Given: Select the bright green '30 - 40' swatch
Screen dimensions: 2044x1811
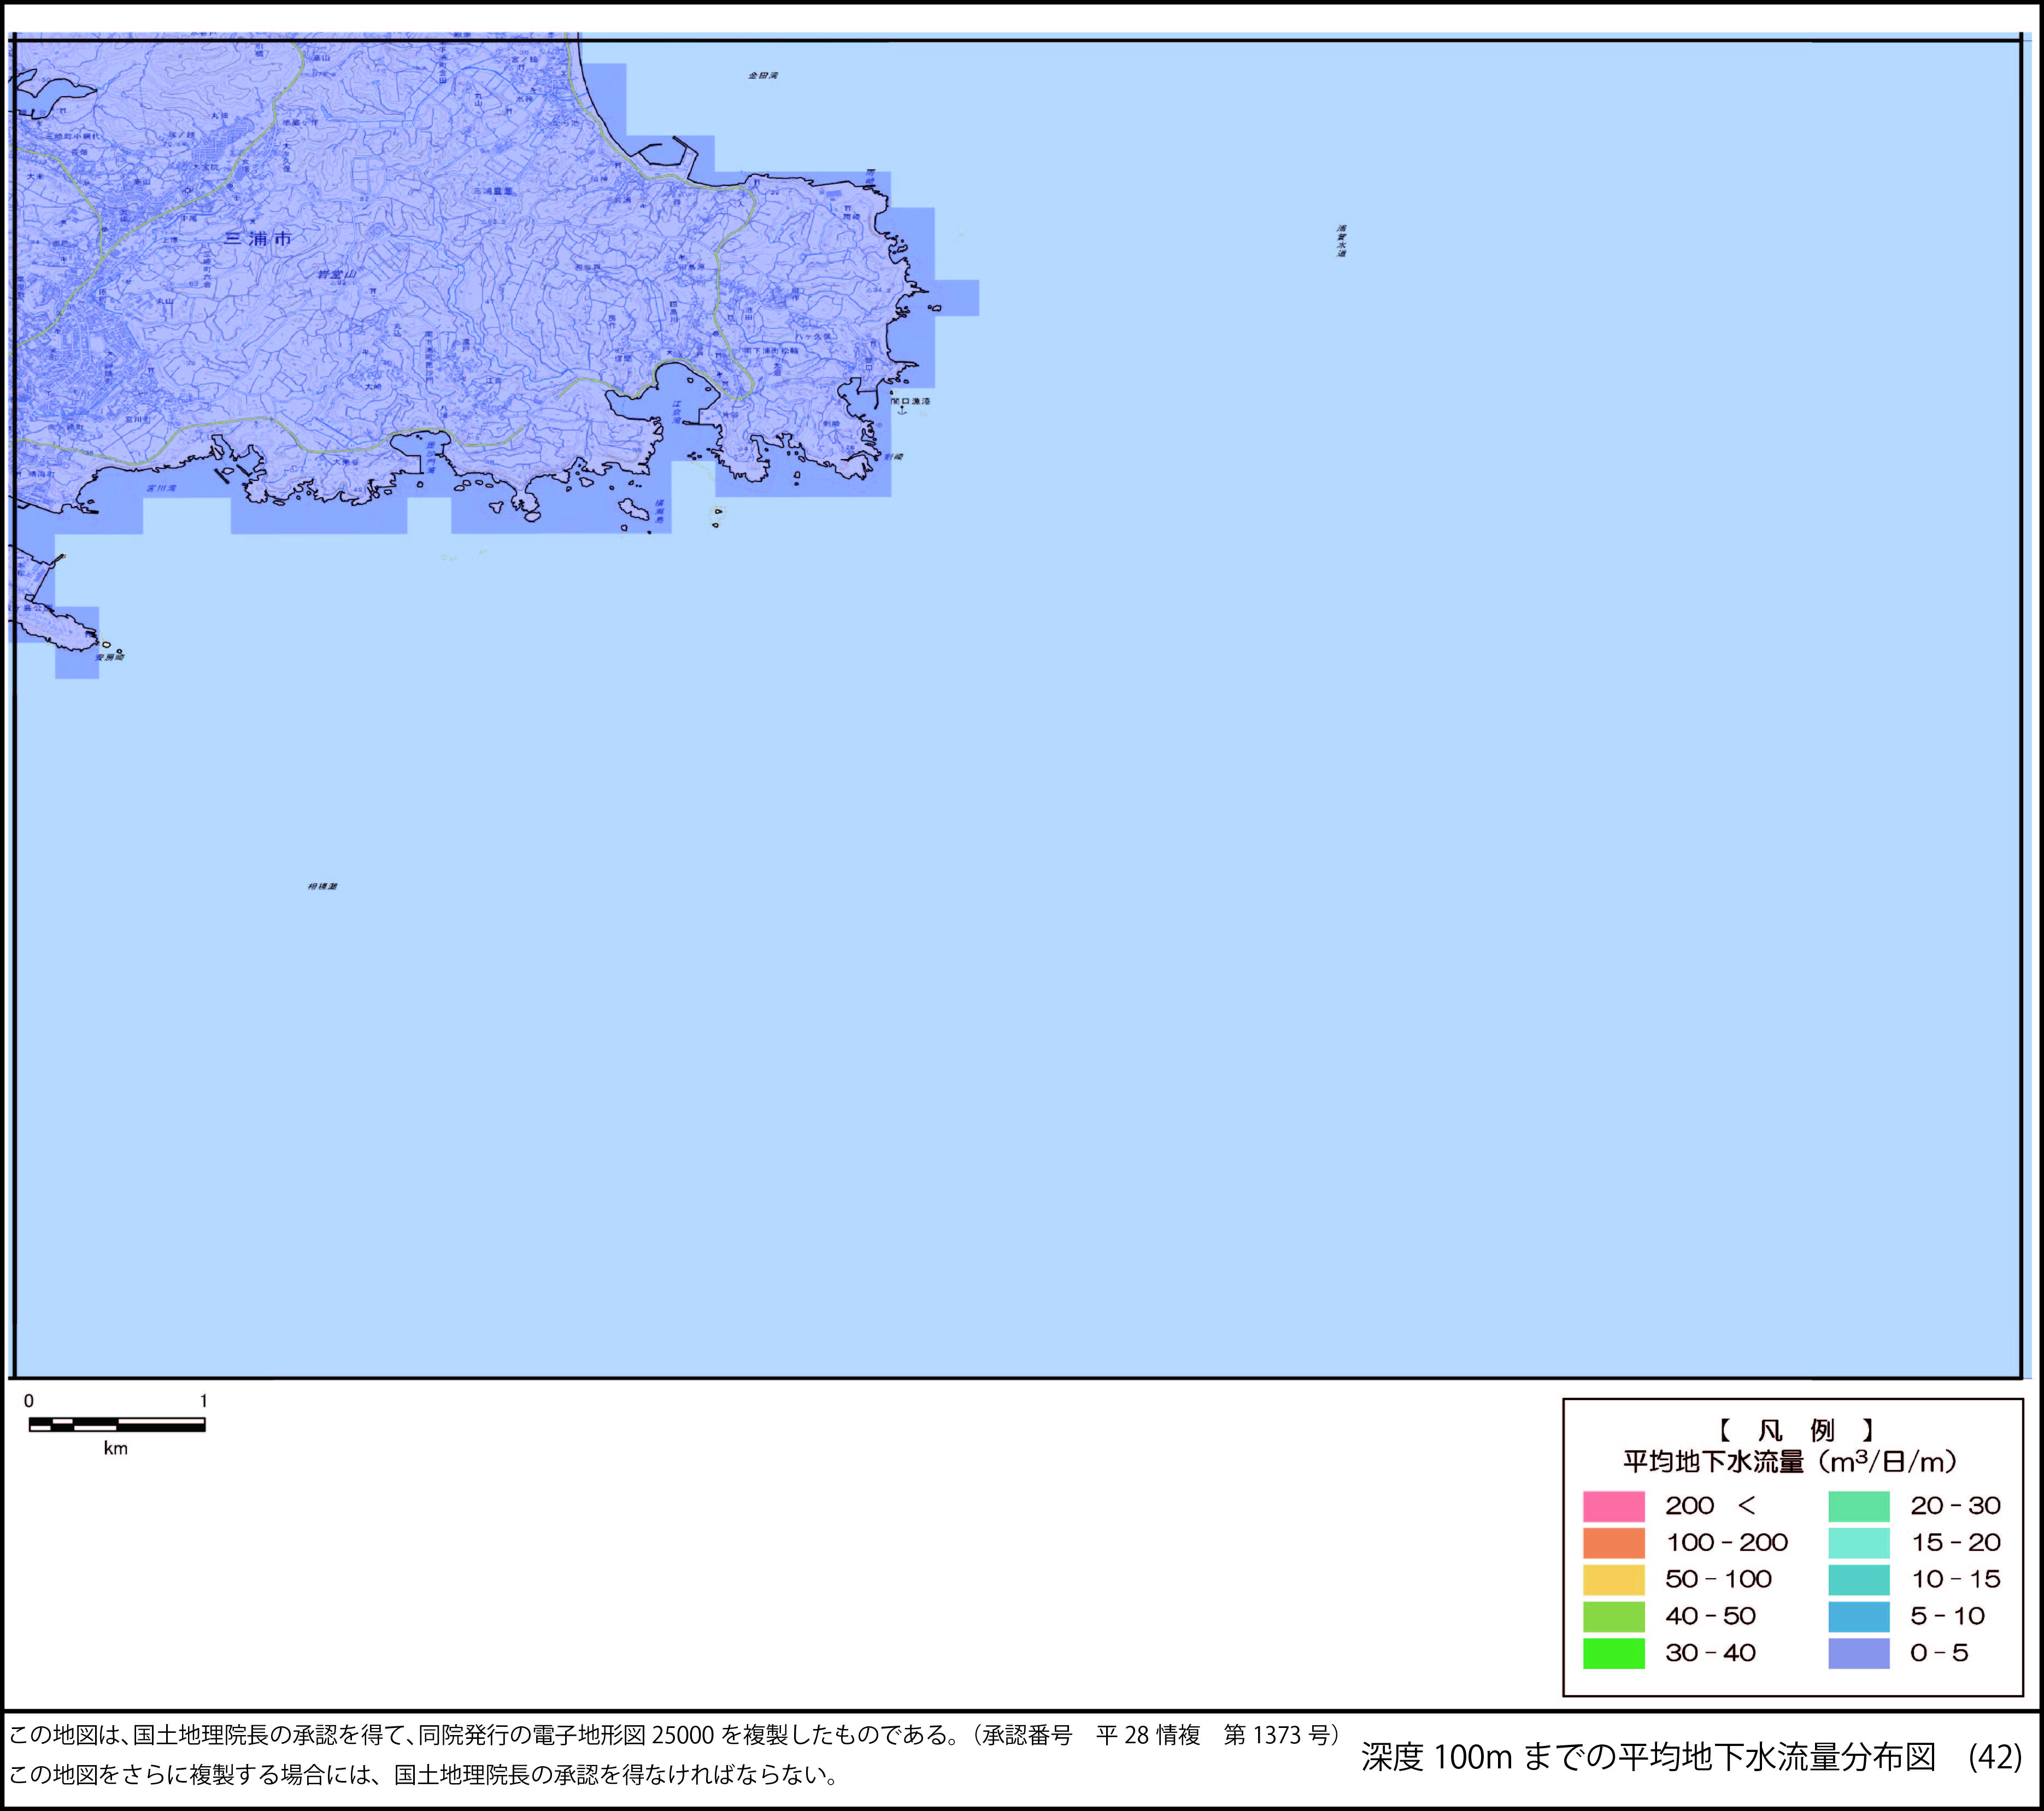Looking at the screenshot, I should pos(1613,1654).
